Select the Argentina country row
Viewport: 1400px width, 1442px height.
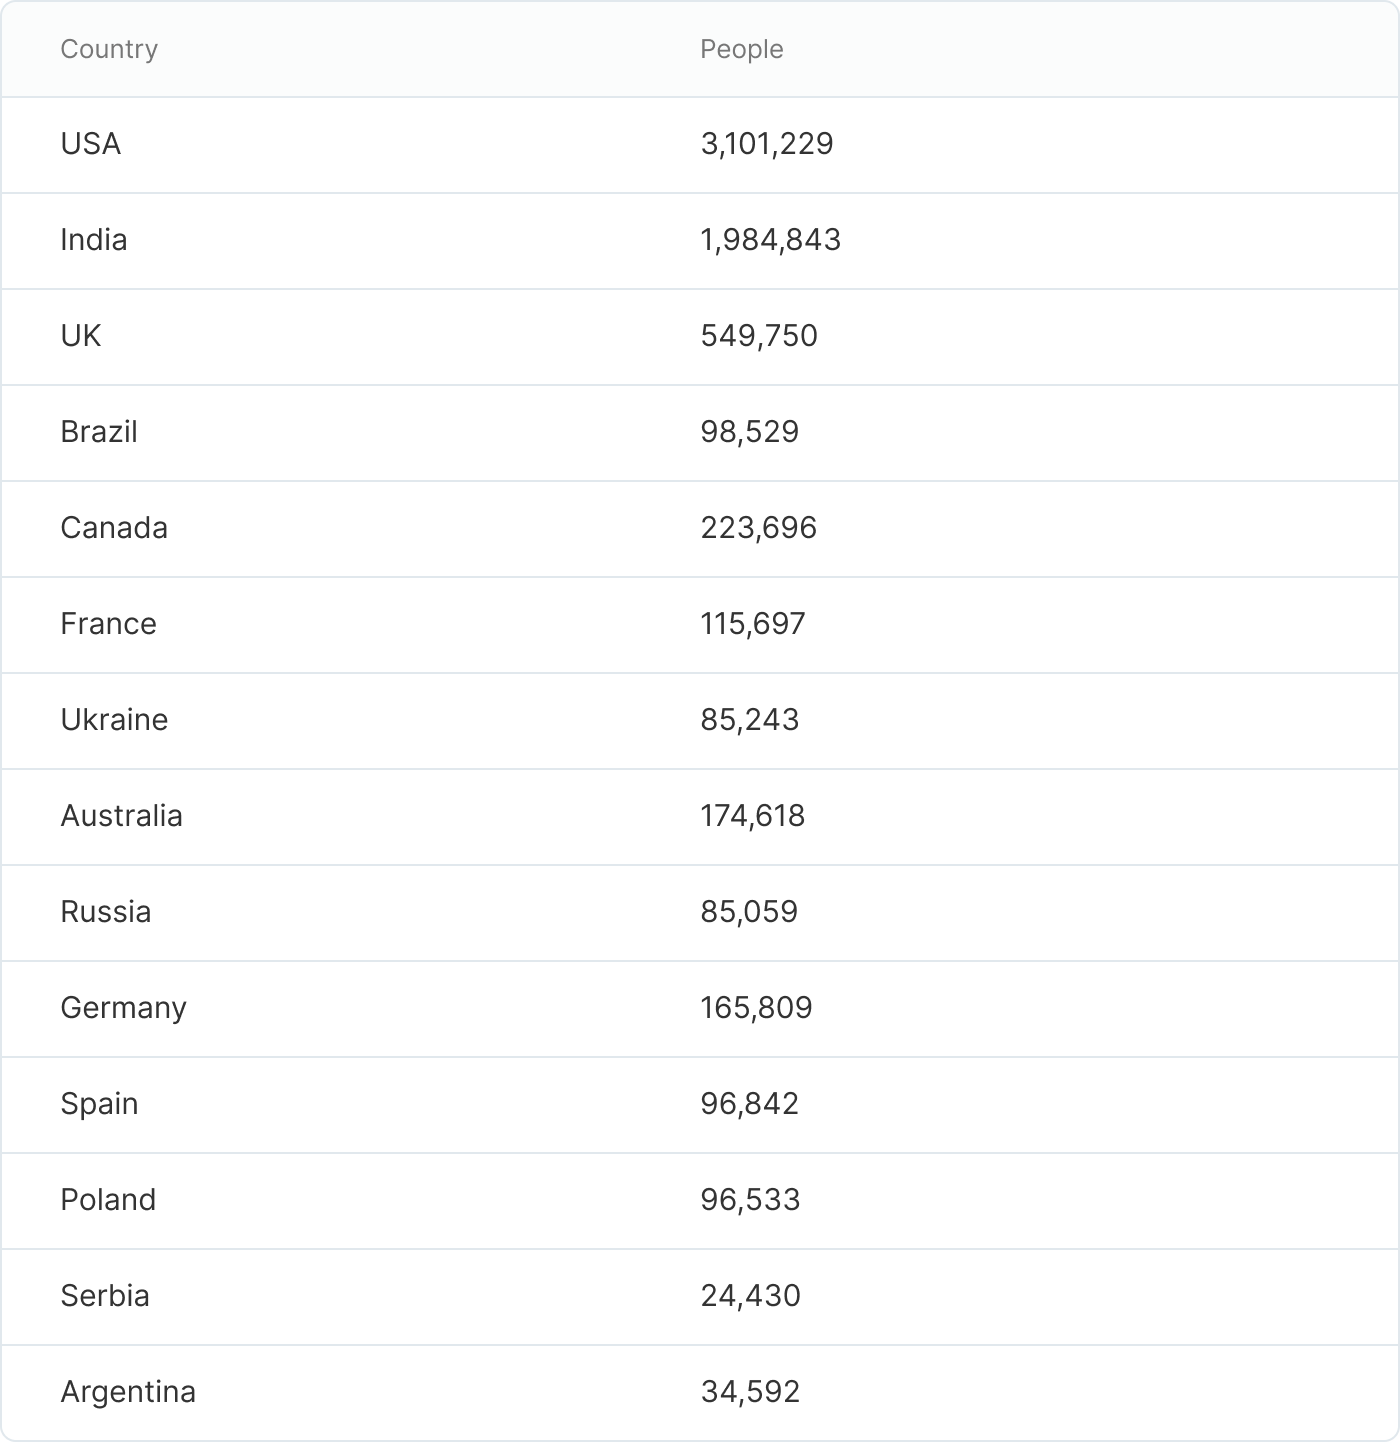tap(128, 1392)
